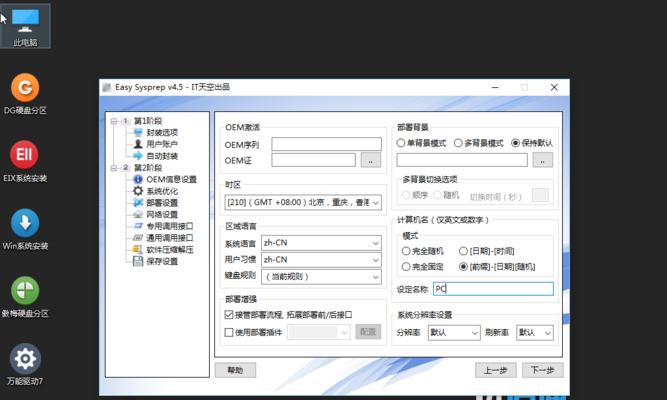This screenshot has width=667, height=400.
Task: Collapse the 第2阶段 tree node
Action: coord(114,168)
